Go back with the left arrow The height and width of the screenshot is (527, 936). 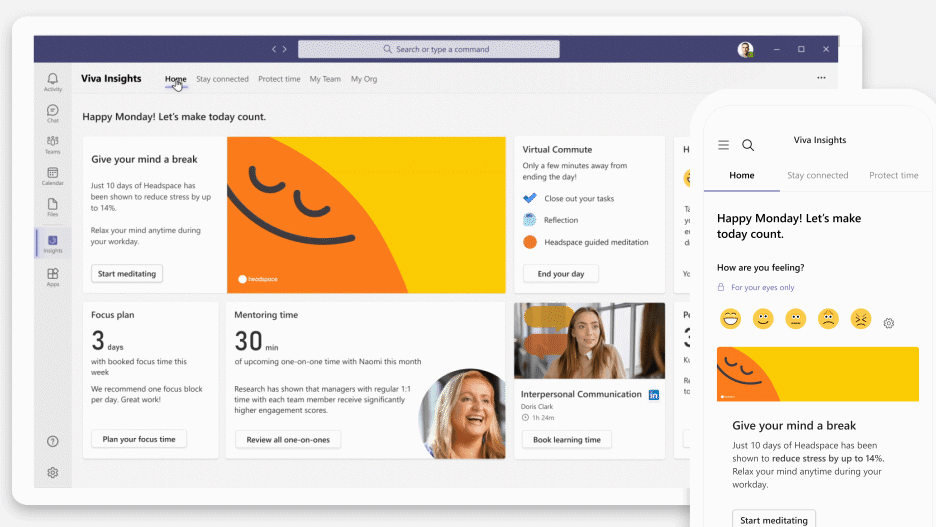[x=274, y=49]
